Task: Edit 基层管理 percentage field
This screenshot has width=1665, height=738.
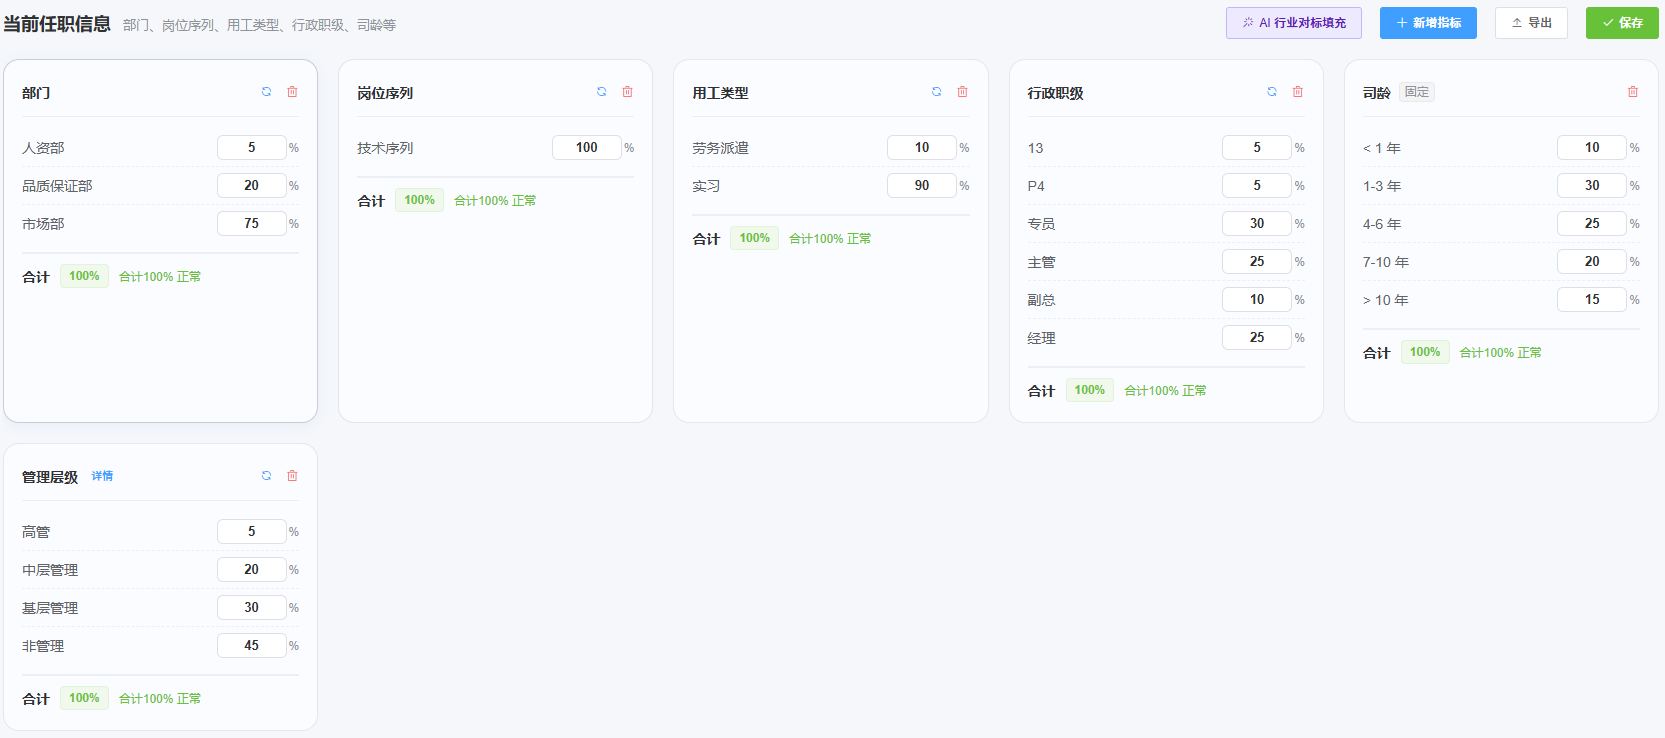Action: [252, 608]
